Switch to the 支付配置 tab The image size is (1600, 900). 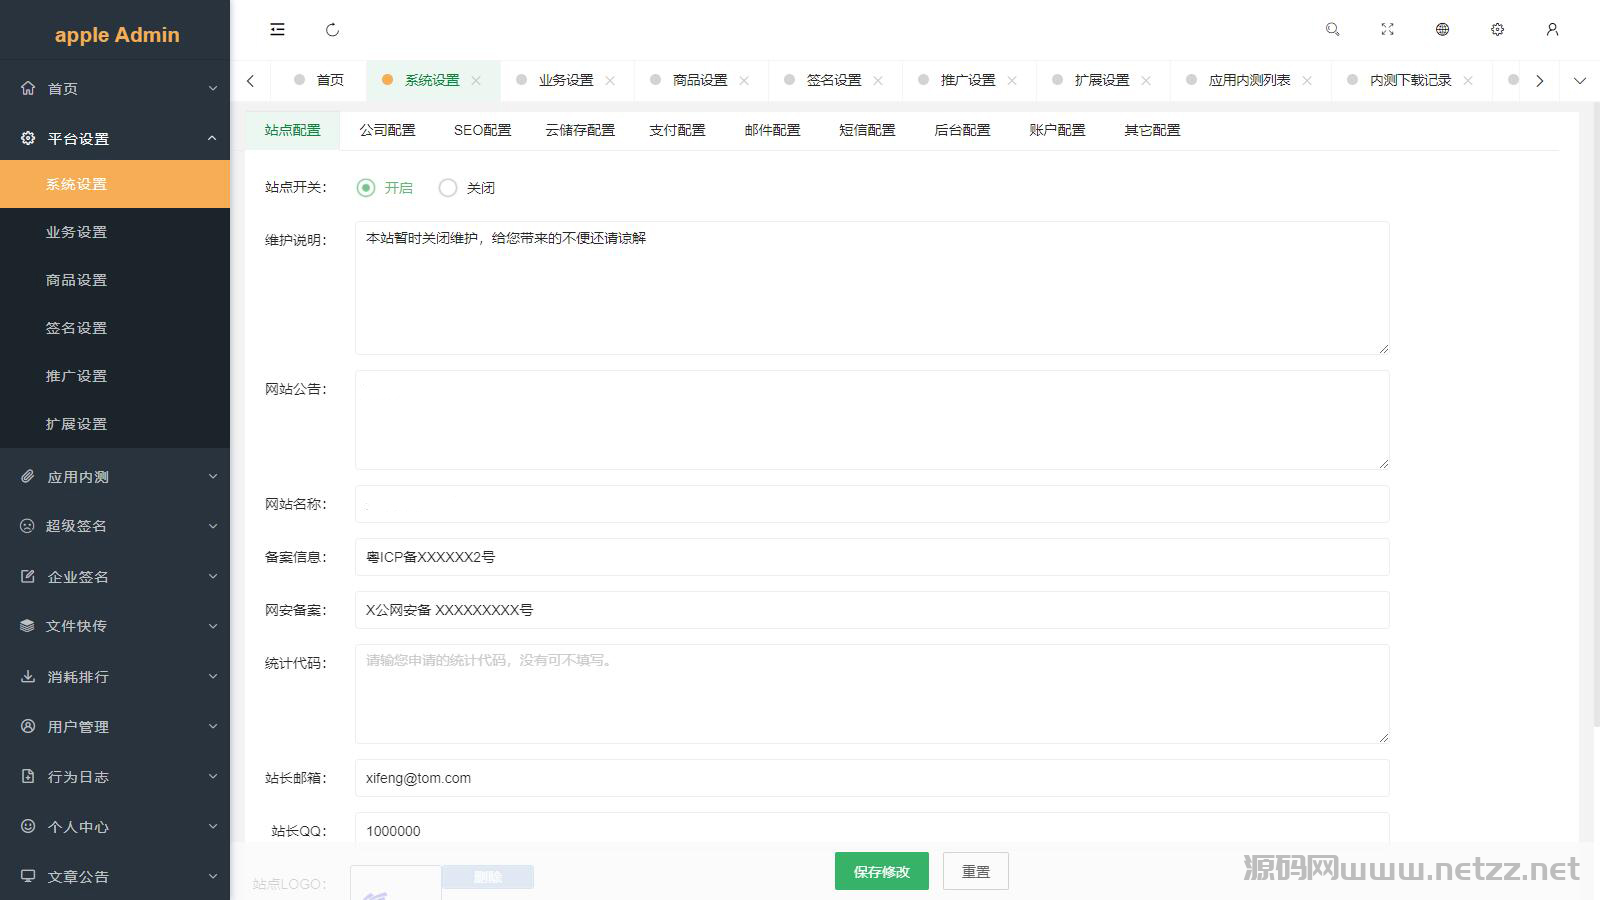click(x=677, y=130)
